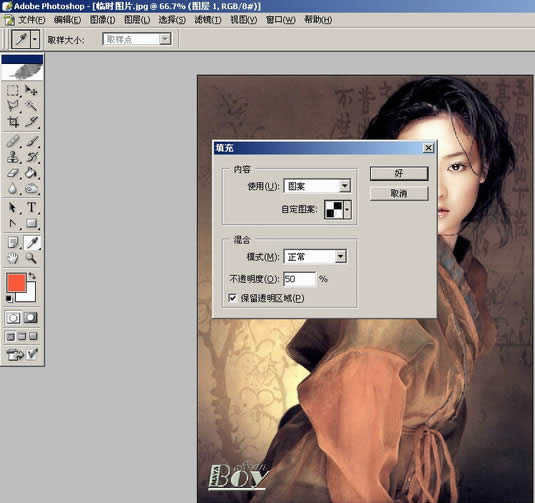The width and height of the screenshot is (535, 503).
Task: Open the 选择(S) menu
Action: coord(172,20)
